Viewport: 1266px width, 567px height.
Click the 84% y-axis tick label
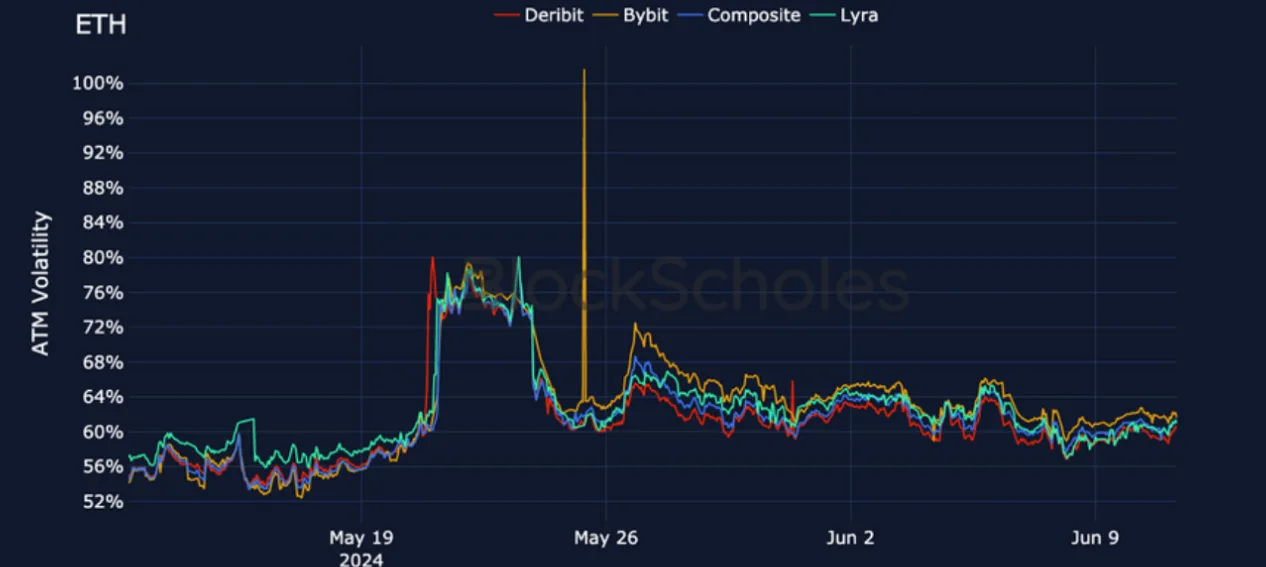(102, 223)
